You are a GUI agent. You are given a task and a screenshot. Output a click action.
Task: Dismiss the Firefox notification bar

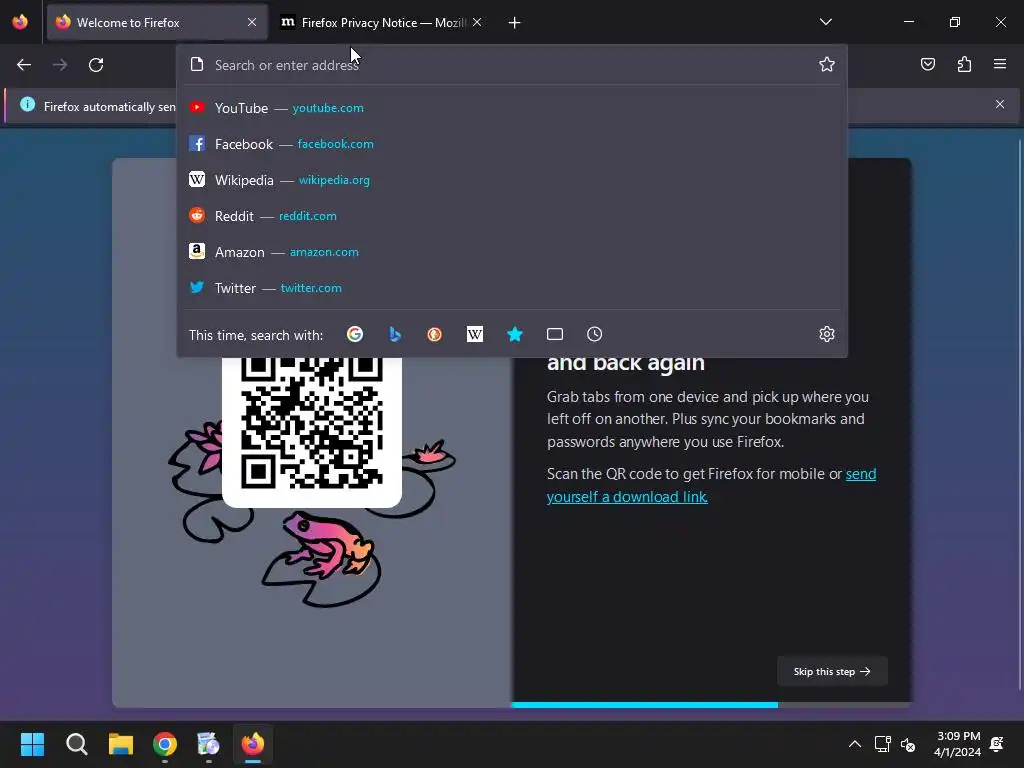click(999, 104)
